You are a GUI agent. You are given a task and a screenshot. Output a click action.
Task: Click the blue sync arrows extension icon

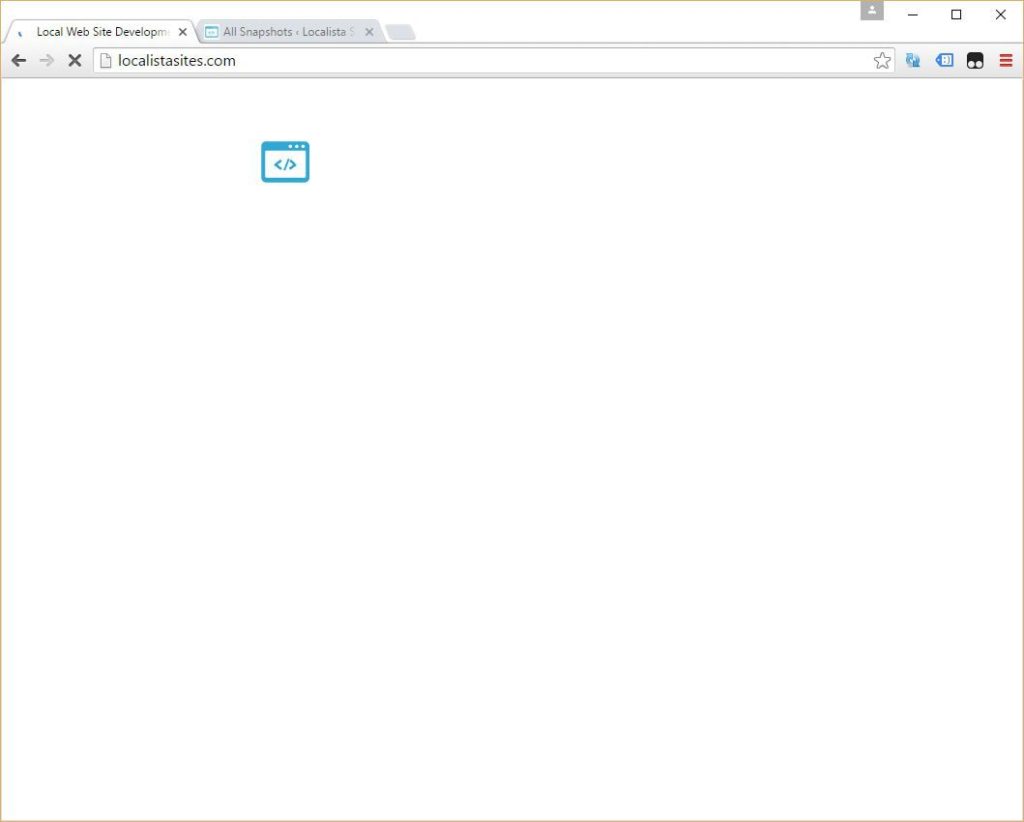click(x=913, y=61)
